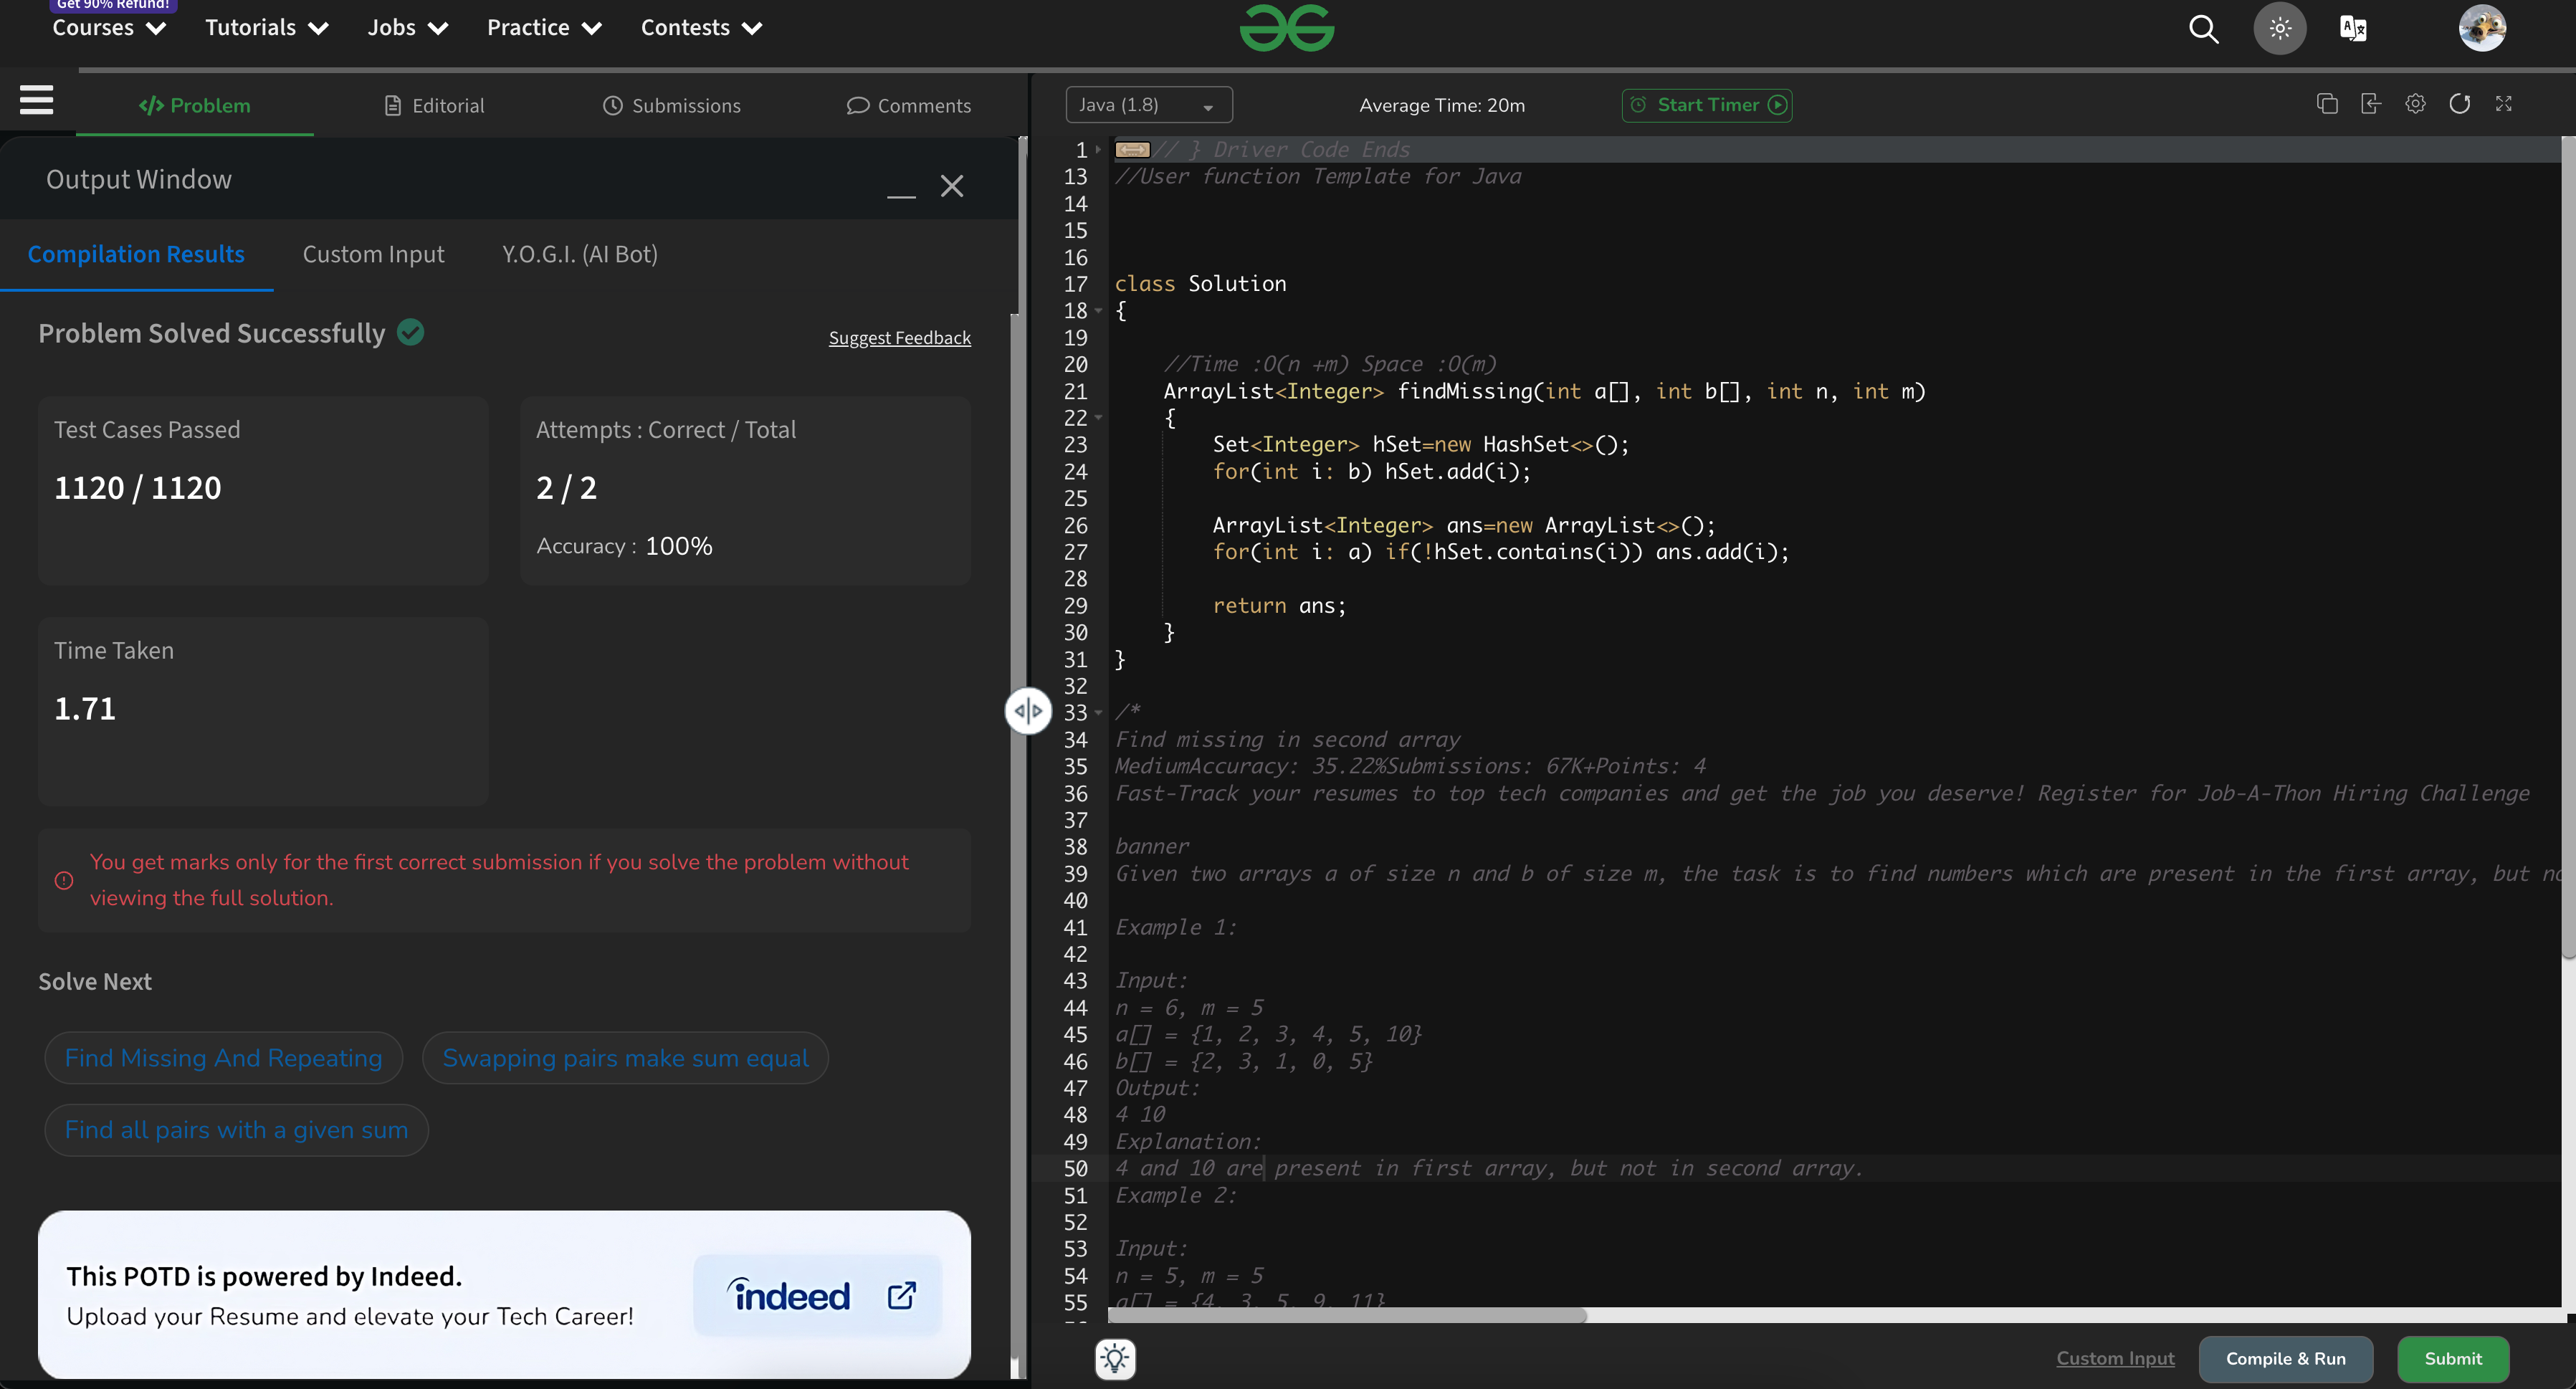Reset code with the refresh icon
Screen dimensions: 2576x1389
click(x=2460, y=104)
